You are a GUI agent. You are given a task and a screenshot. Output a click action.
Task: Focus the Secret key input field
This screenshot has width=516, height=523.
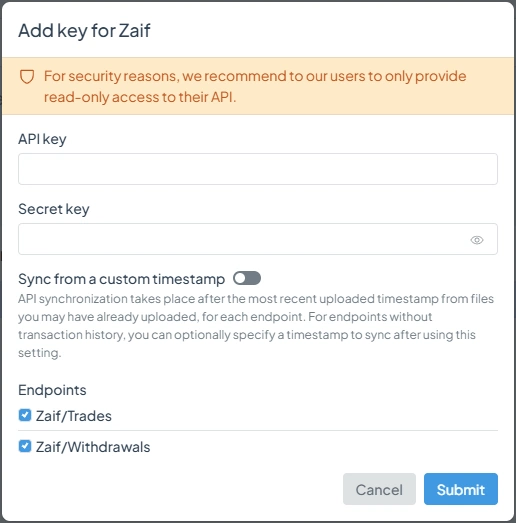(x=258, y=239)
